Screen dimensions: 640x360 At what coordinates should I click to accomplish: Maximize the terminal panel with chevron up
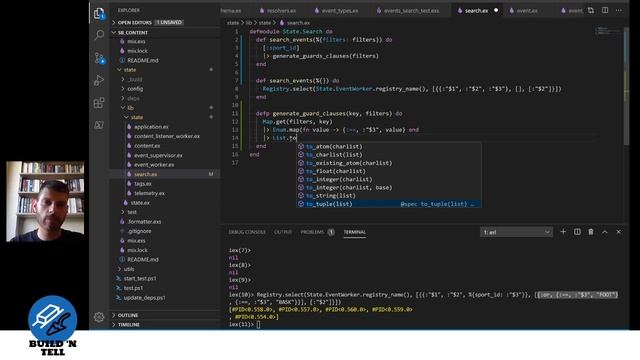[605, 232]
